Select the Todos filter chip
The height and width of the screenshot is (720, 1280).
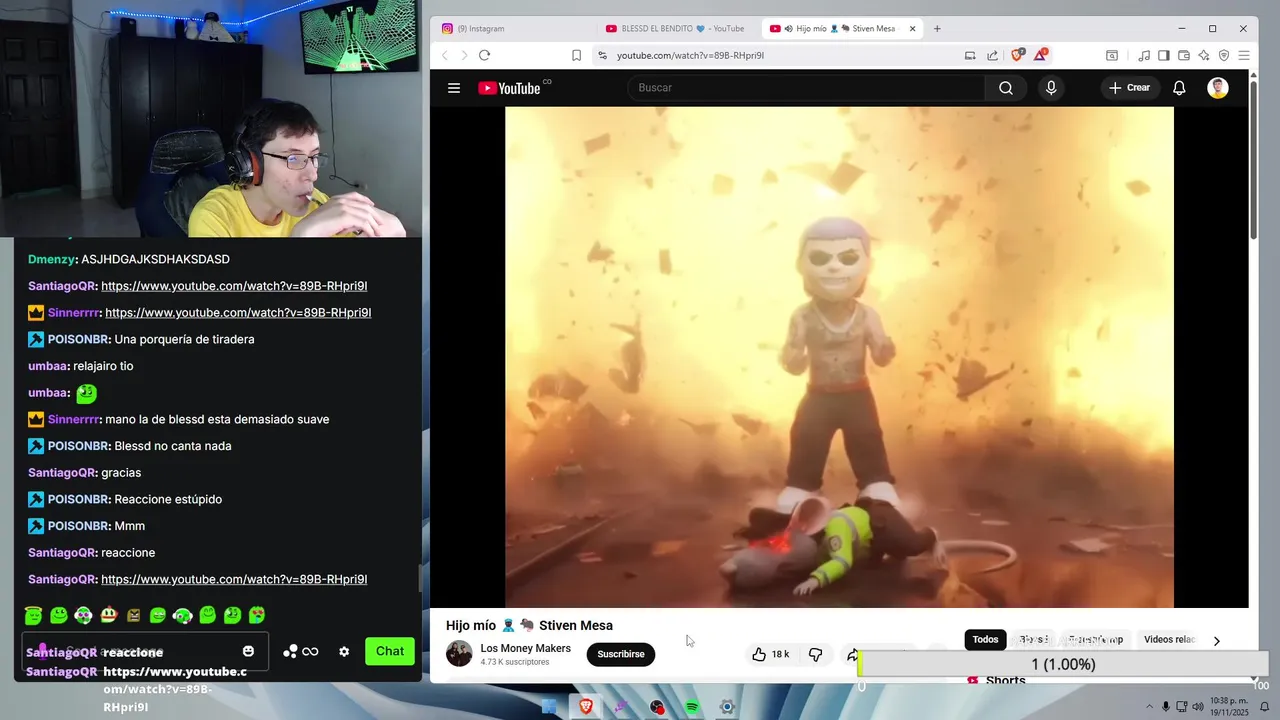point(985,640)
